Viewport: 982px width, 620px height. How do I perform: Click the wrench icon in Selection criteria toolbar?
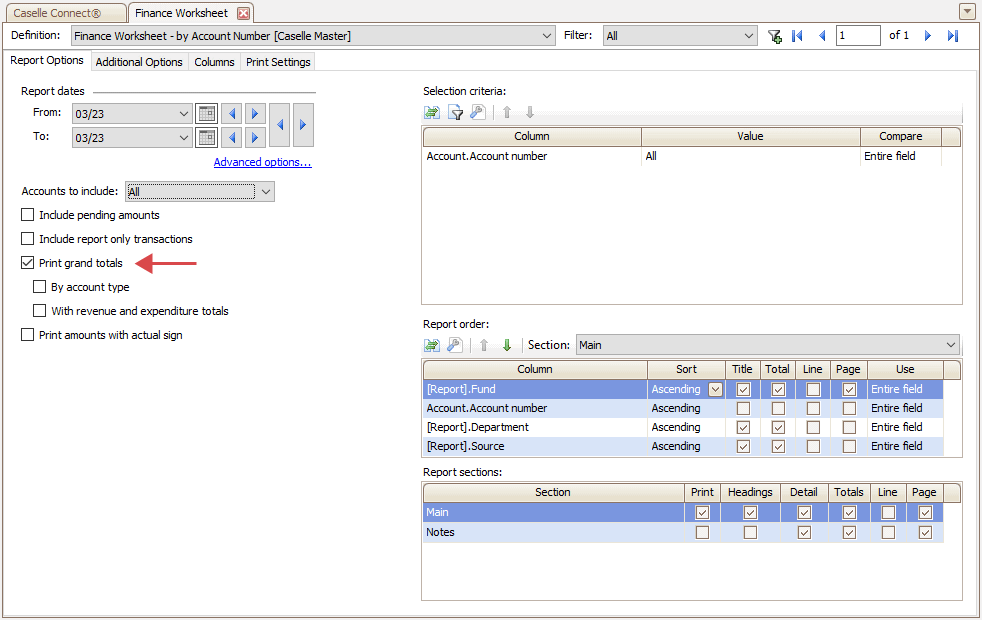(478, 113)
